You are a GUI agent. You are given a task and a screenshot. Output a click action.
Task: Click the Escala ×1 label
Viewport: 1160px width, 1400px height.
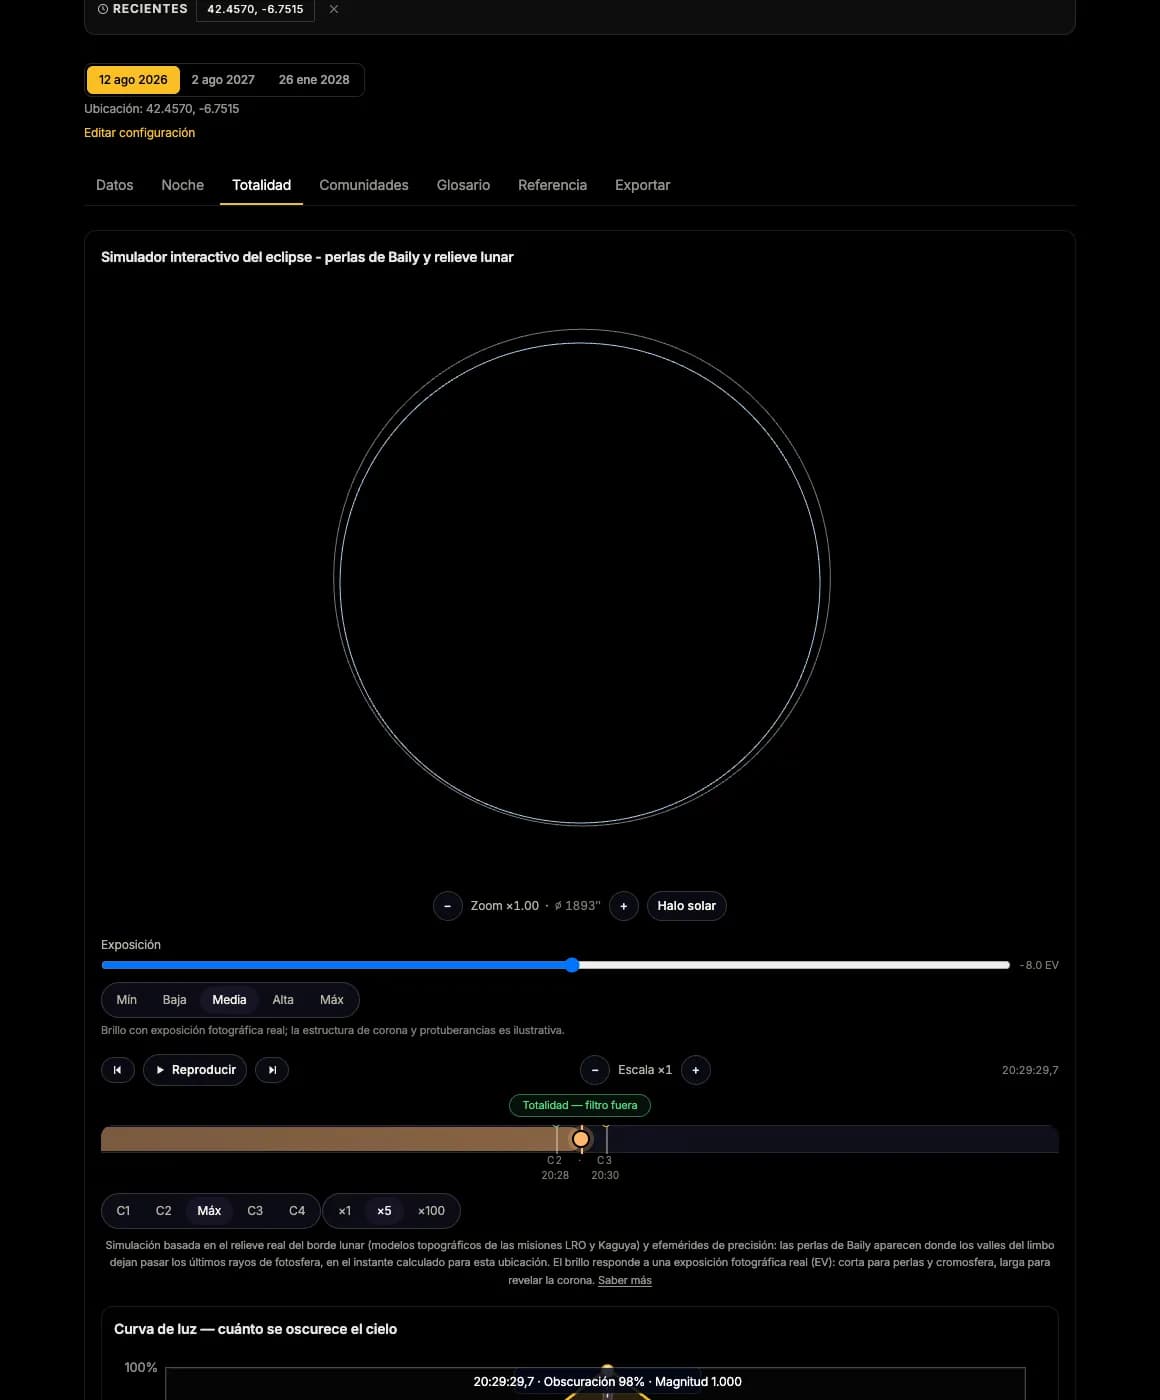(645, 1070)
